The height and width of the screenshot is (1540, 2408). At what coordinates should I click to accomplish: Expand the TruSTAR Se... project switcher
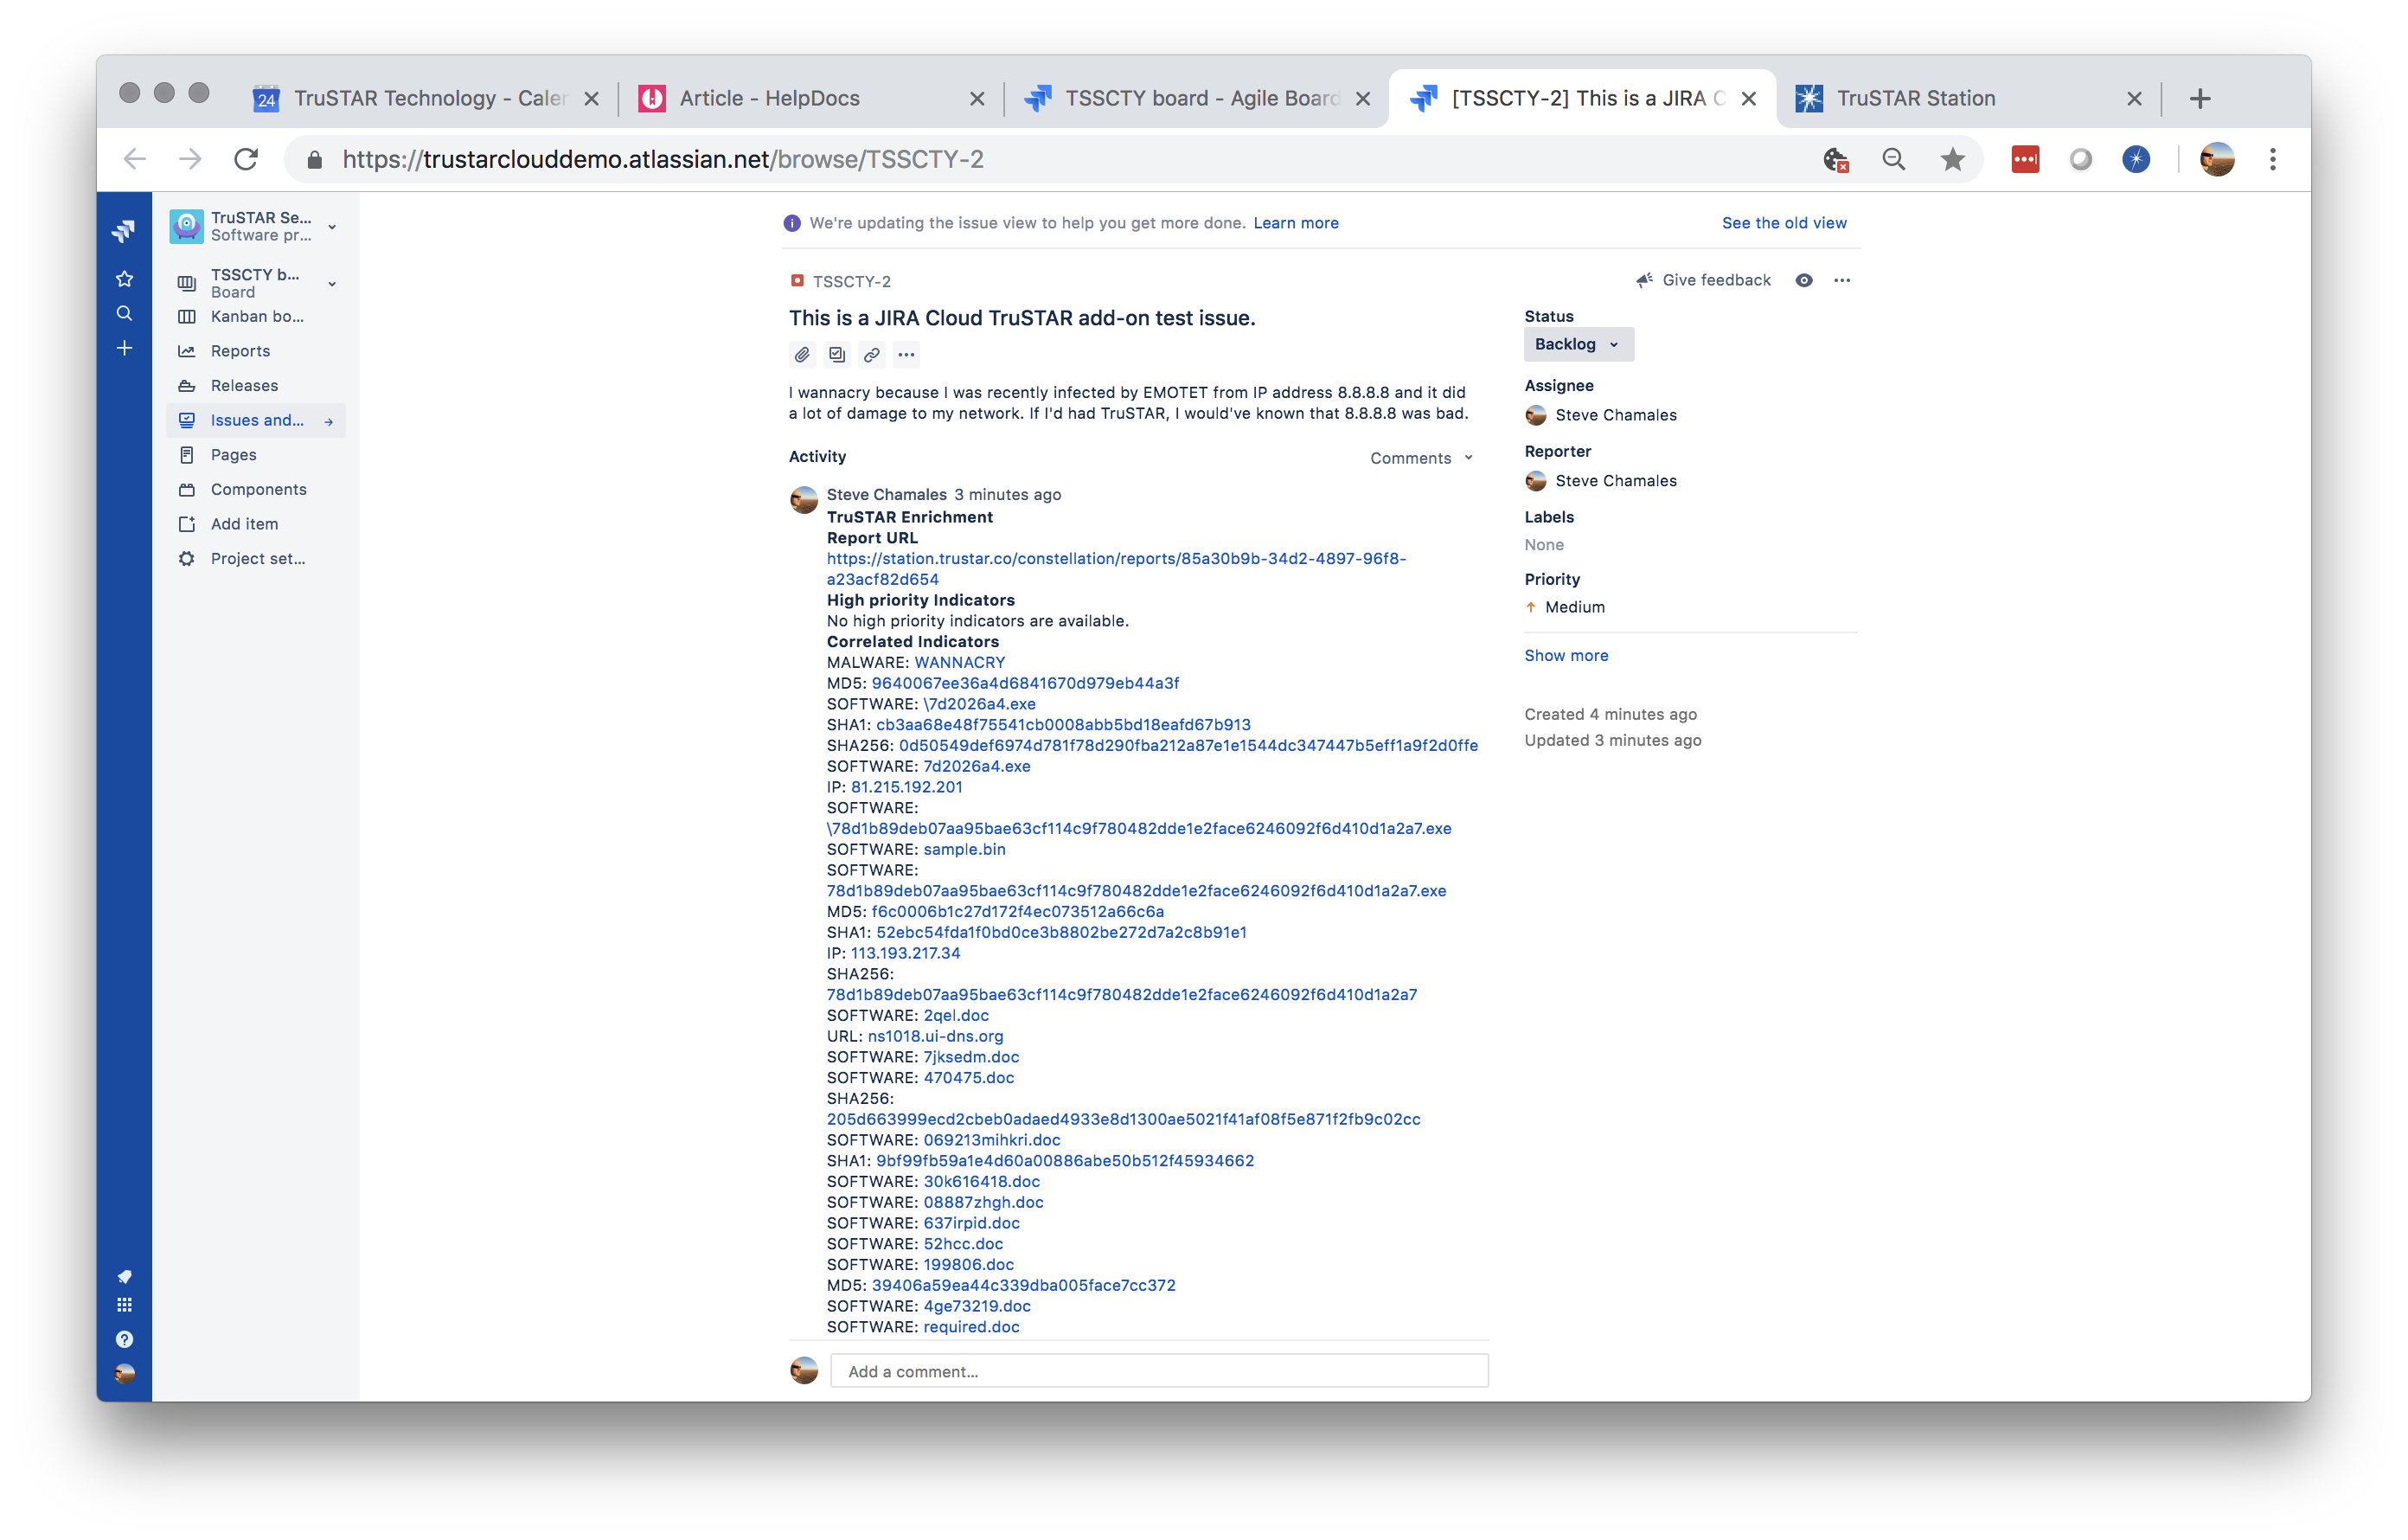click(332, 227)
